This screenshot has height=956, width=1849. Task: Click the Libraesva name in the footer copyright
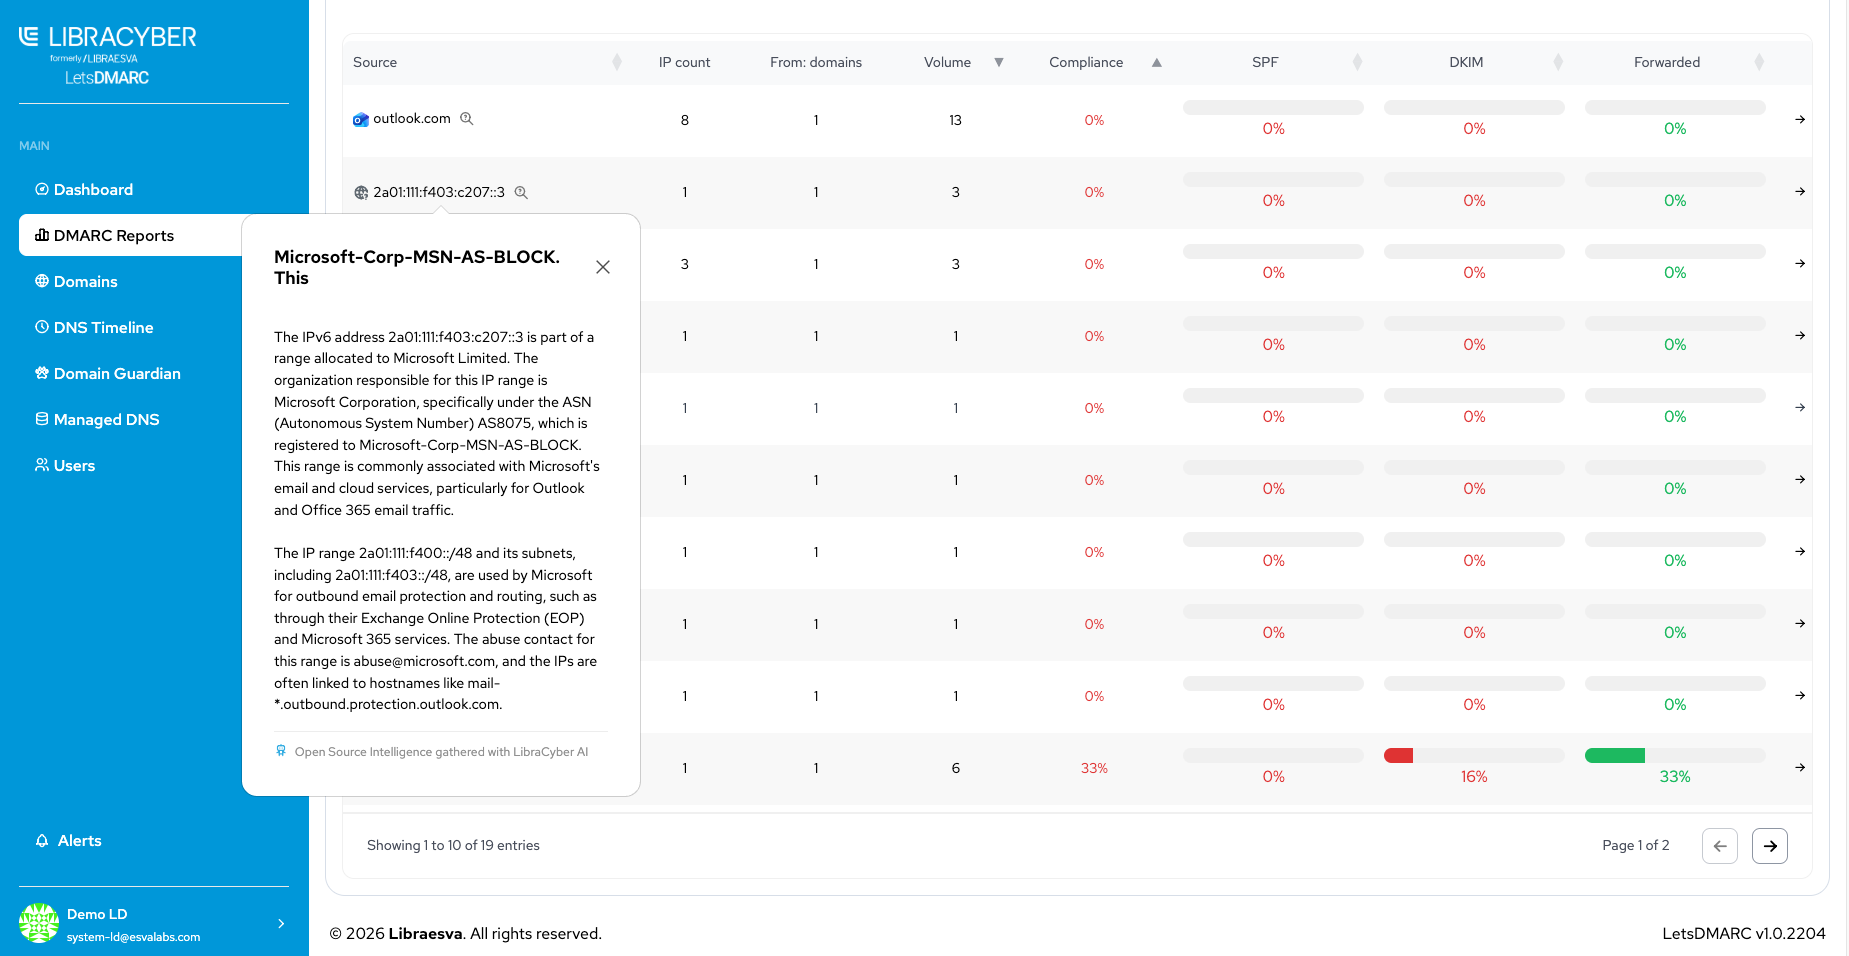[x=425, y=934]
